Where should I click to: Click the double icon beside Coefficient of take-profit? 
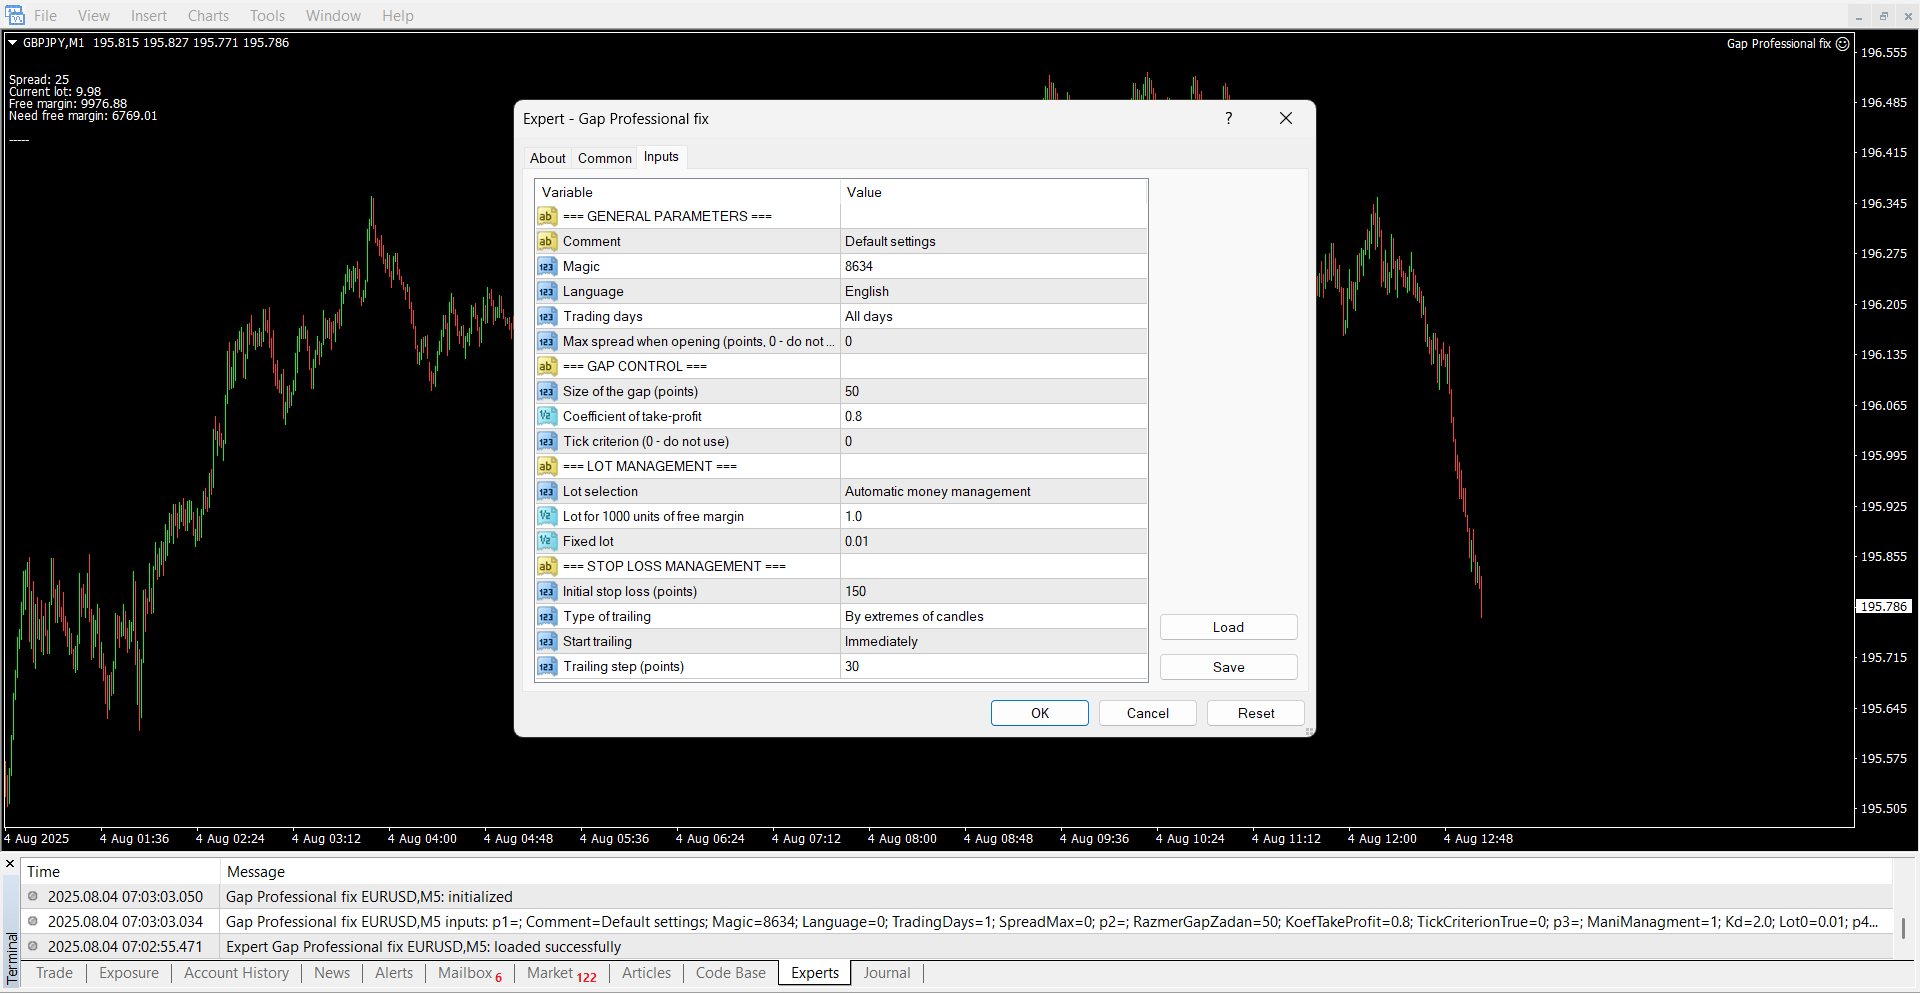[x=546, y=417]
